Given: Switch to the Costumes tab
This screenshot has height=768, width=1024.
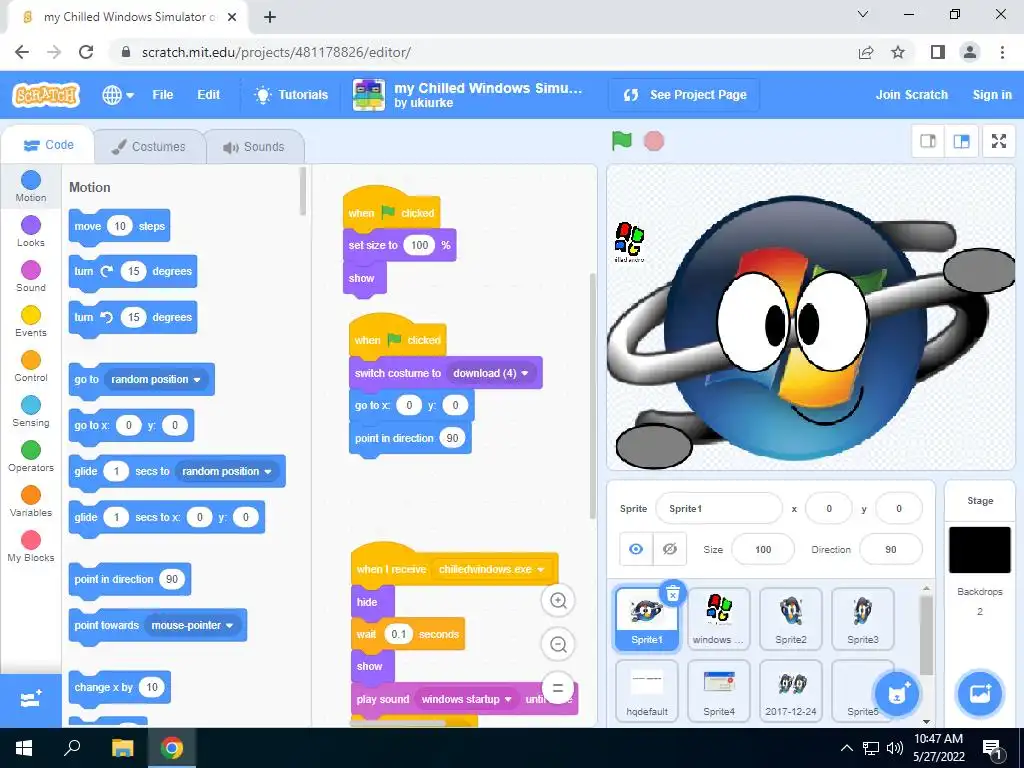Looking at the screenshot, I should [149, 146].
